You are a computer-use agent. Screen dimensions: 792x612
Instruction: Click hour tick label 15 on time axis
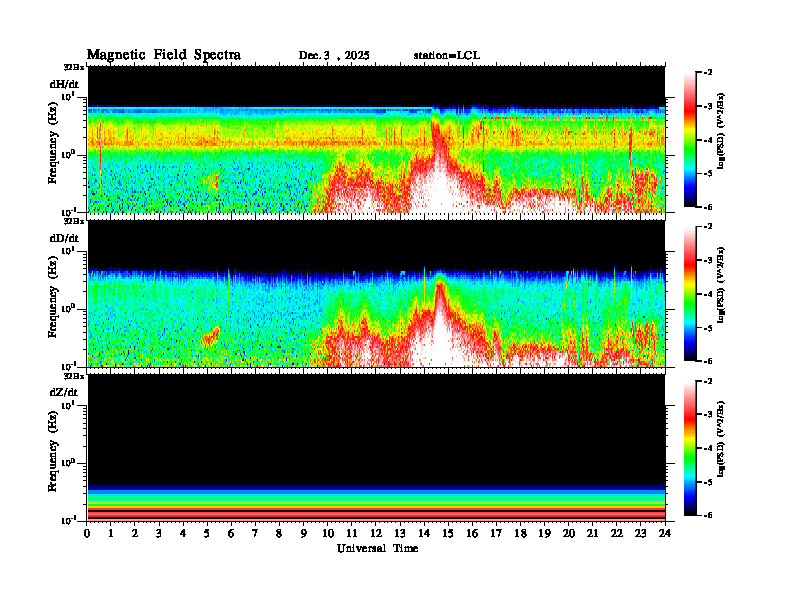pos(448,533)
